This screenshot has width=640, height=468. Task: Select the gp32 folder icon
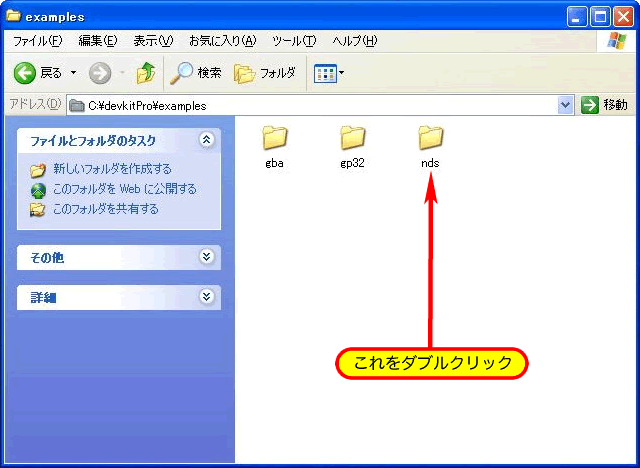(x=353, y=138)
